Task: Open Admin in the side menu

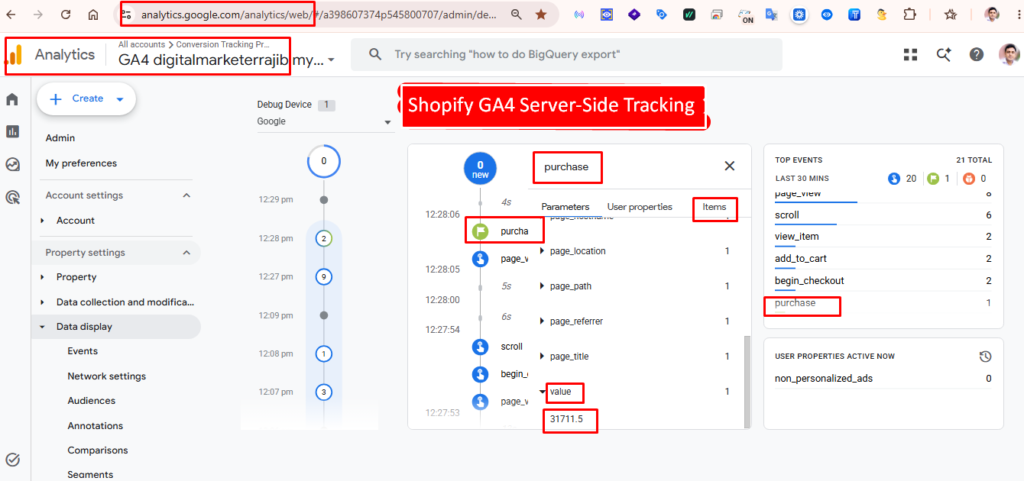Action: tap(60, 138)
